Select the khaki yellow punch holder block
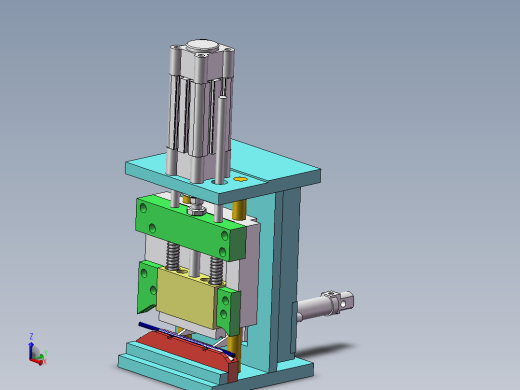The image size is (520, 390). pos(187,298)
